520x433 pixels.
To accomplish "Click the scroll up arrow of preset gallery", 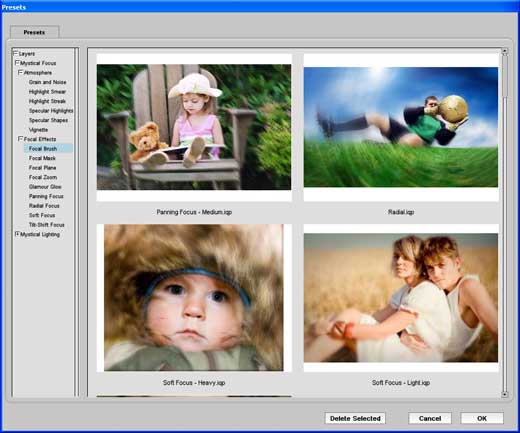I will click(x=505, y=52).
